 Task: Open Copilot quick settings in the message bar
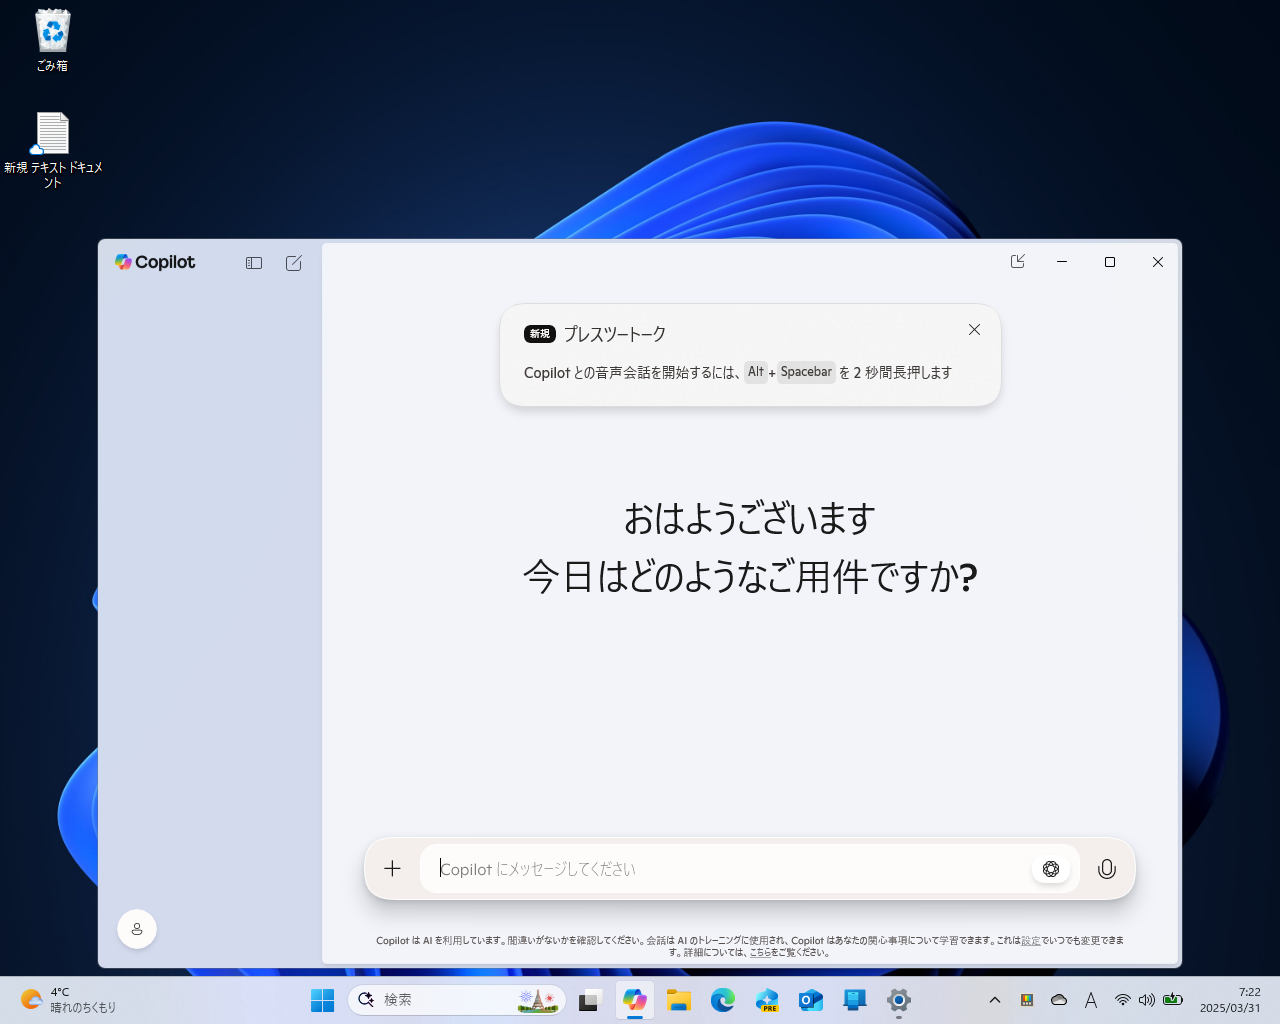(1051, 868)
